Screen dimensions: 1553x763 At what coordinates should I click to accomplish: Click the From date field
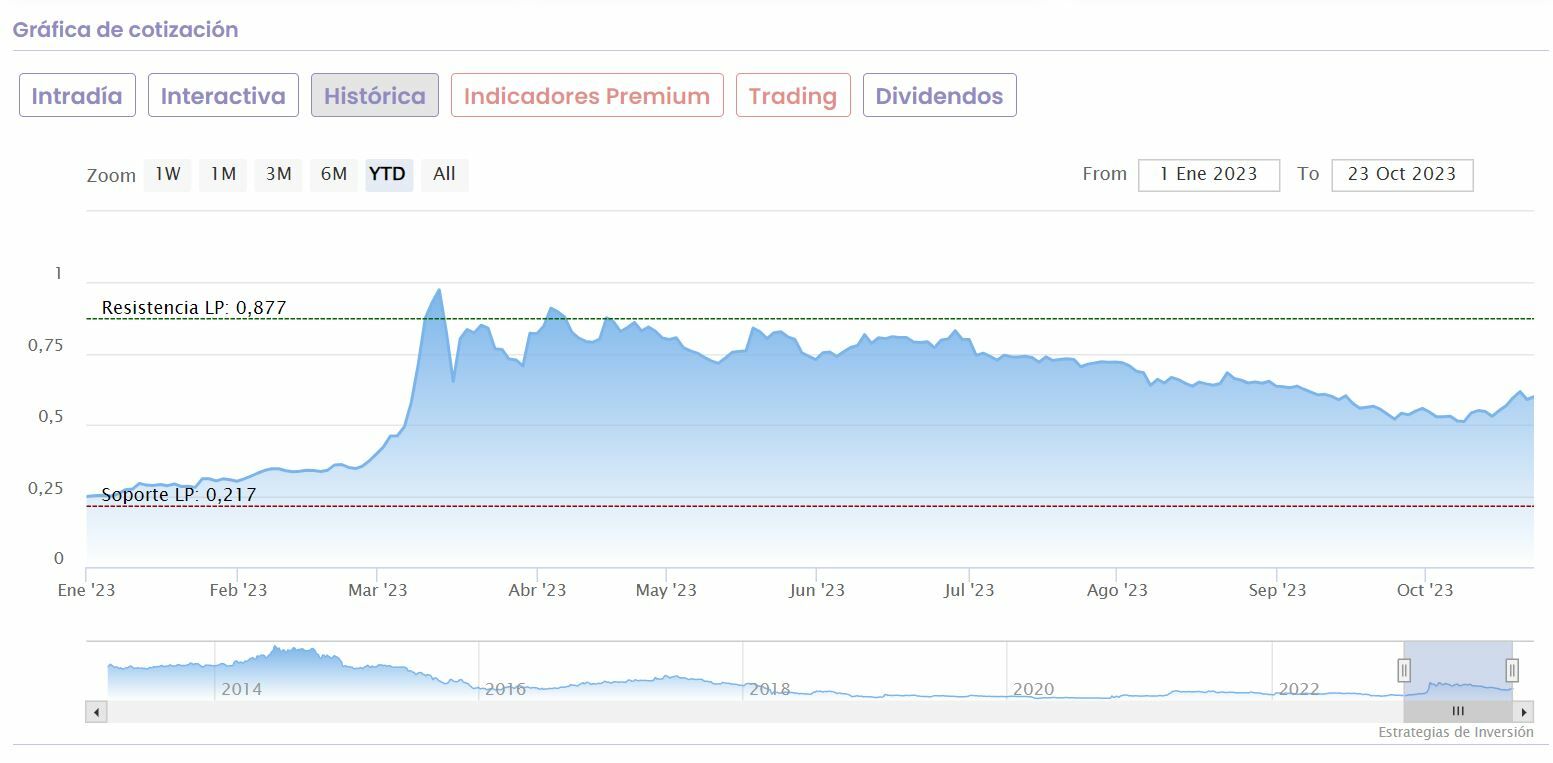1208,175
